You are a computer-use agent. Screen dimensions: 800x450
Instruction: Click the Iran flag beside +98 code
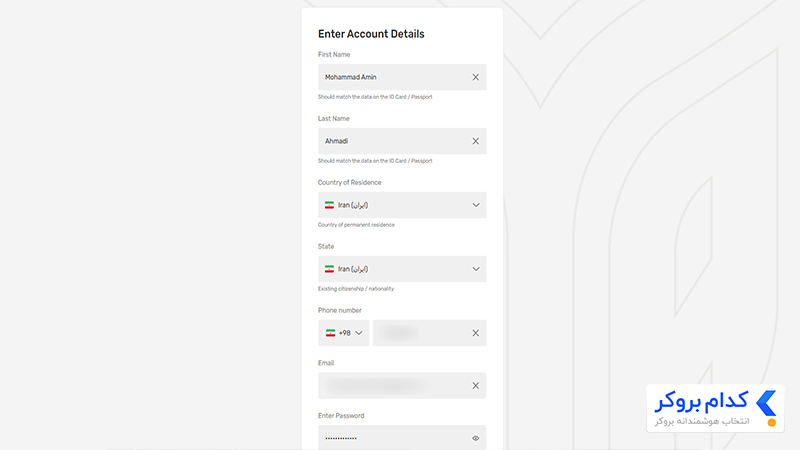[x=331, y=333]
